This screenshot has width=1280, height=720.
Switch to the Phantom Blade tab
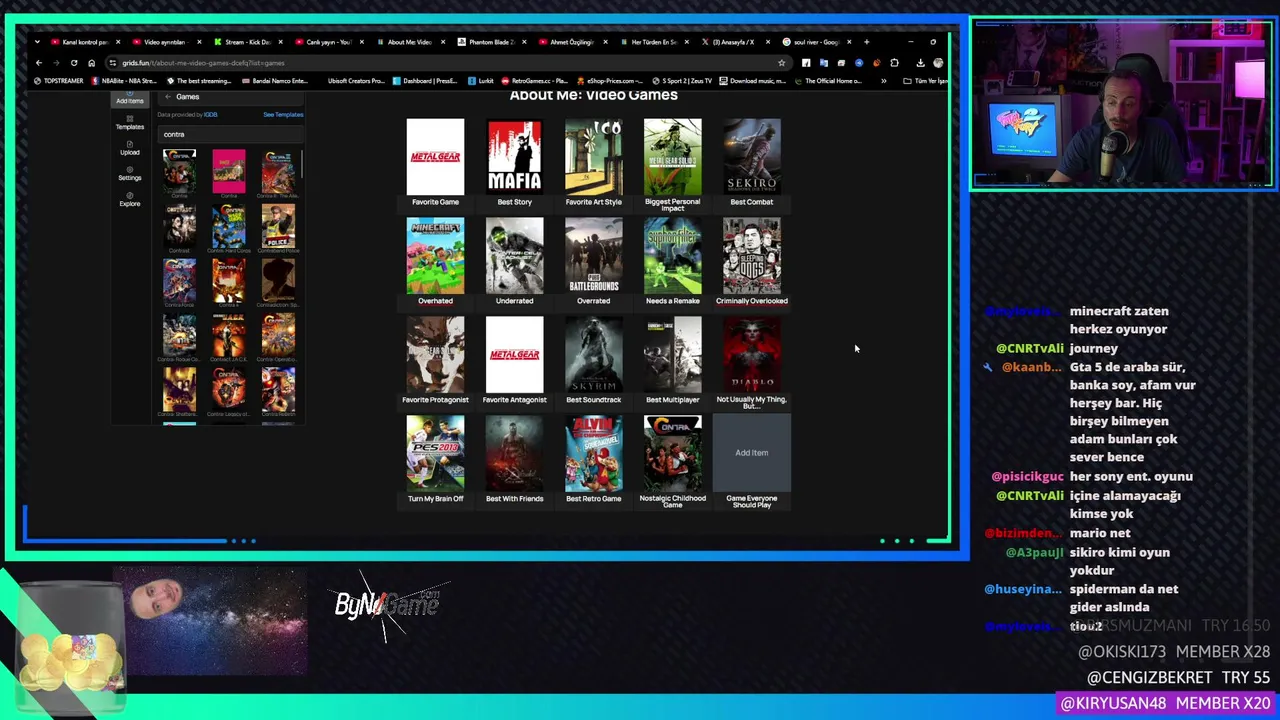tap(491, 42)
